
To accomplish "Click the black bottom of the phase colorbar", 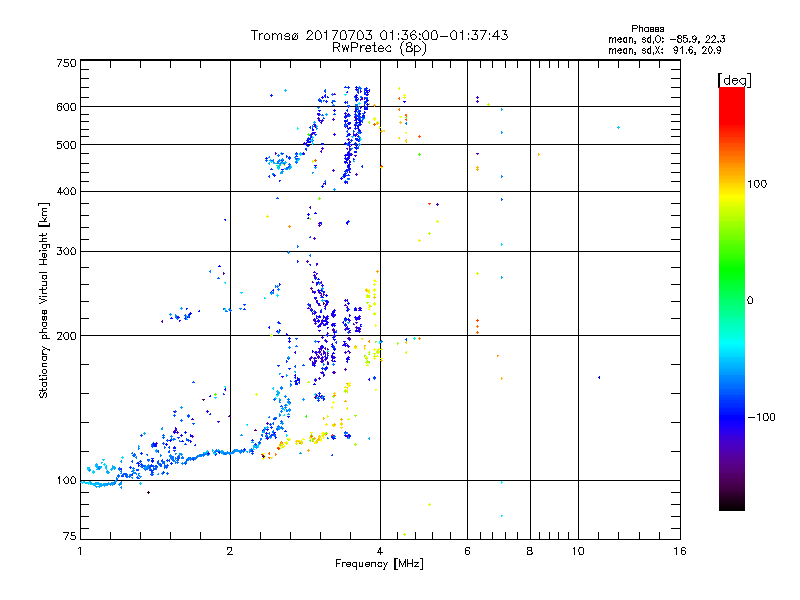I will [x=732, y=503].
